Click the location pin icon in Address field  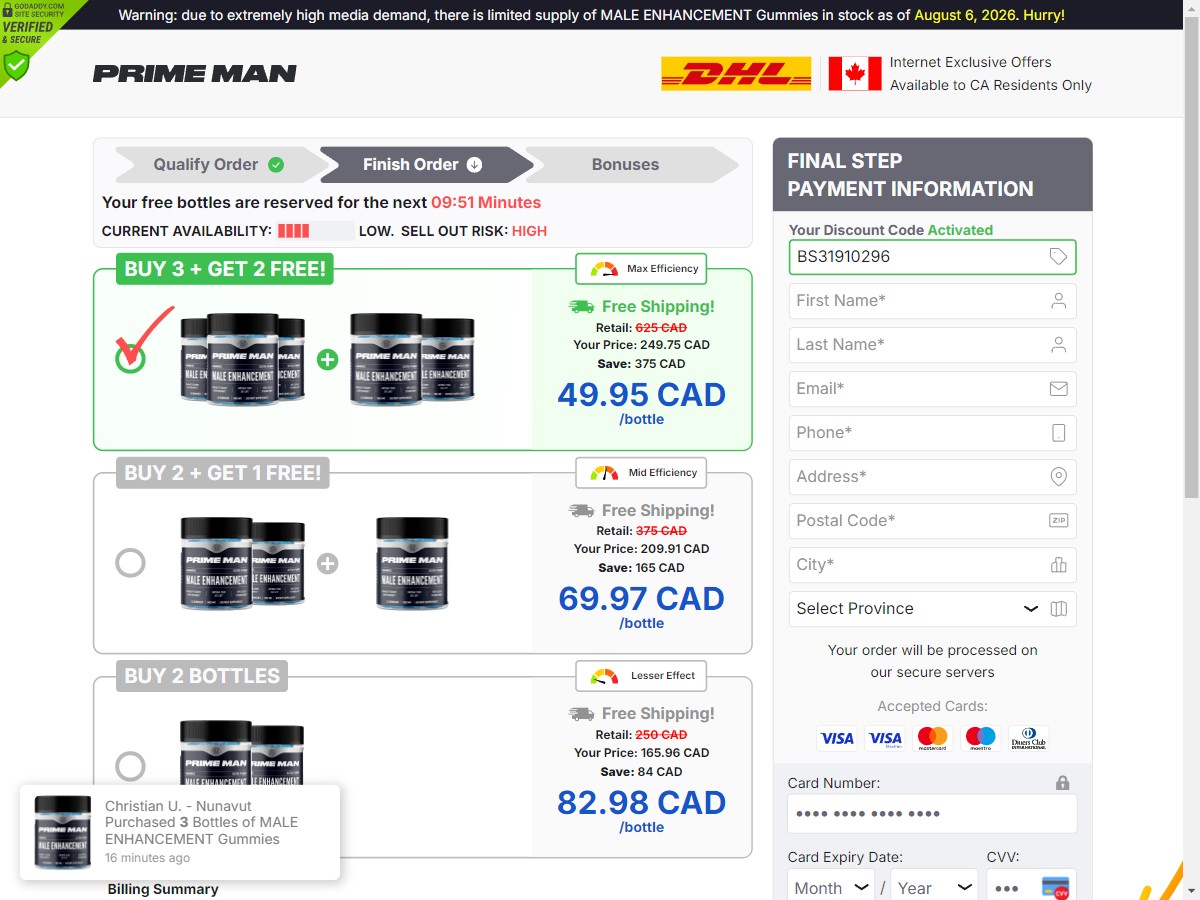[1058, 477]
